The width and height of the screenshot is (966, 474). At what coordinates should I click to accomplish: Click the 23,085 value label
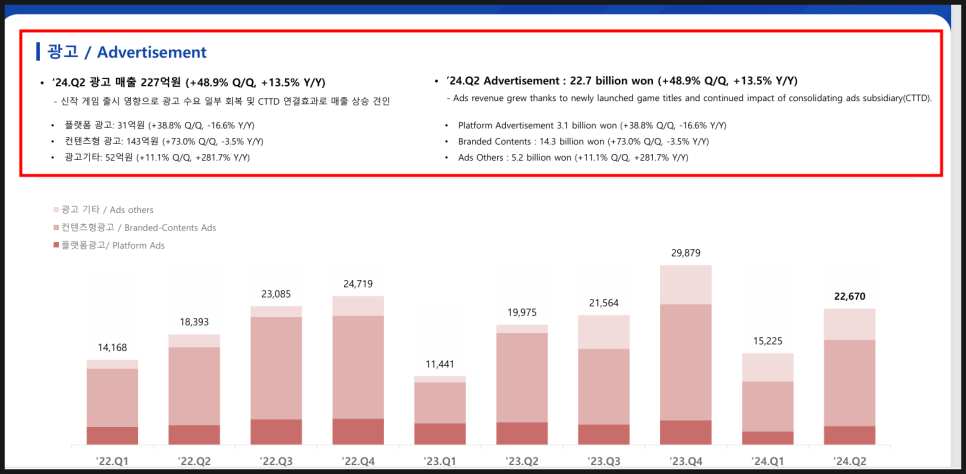276,294
